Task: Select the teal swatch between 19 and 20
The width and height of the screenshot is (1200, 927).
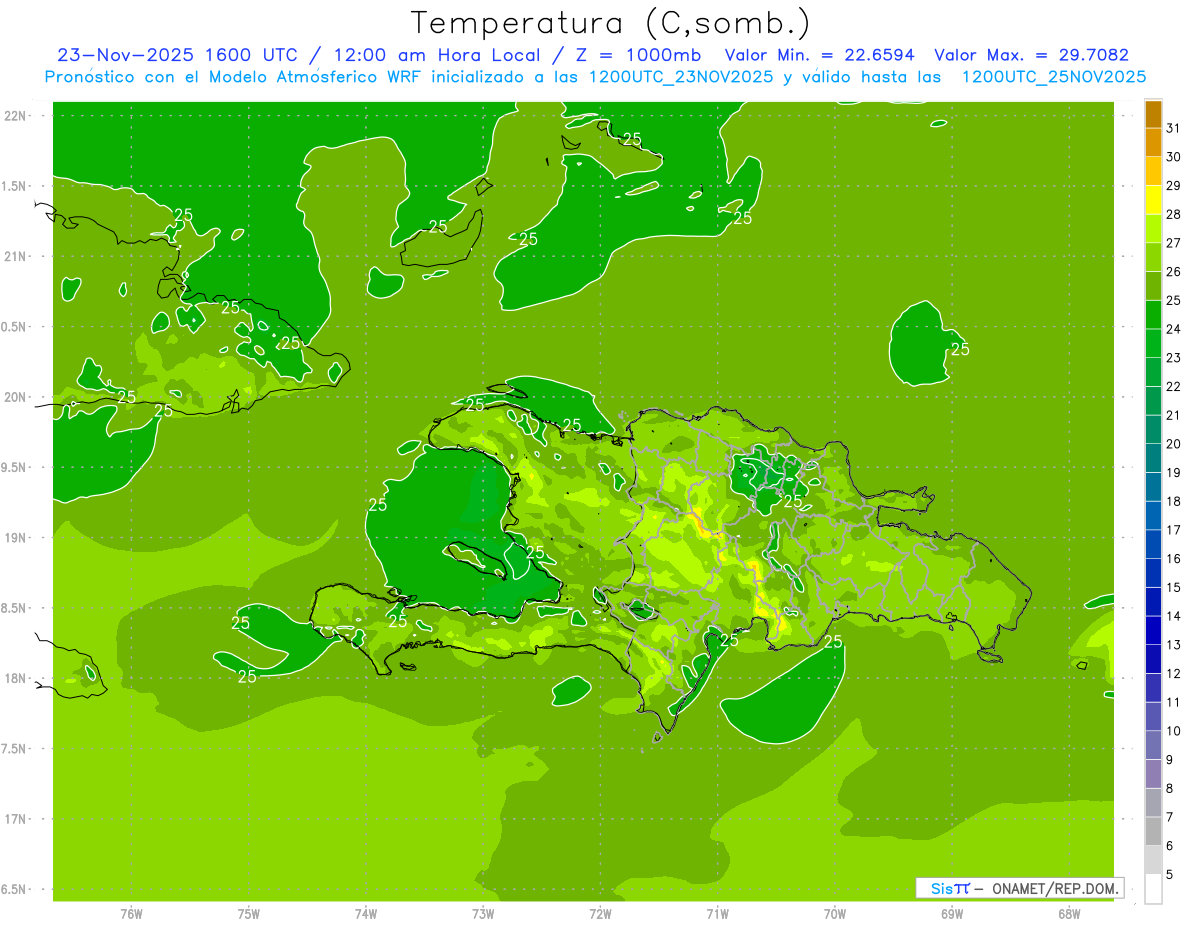Action: [x=1153, y=459]
